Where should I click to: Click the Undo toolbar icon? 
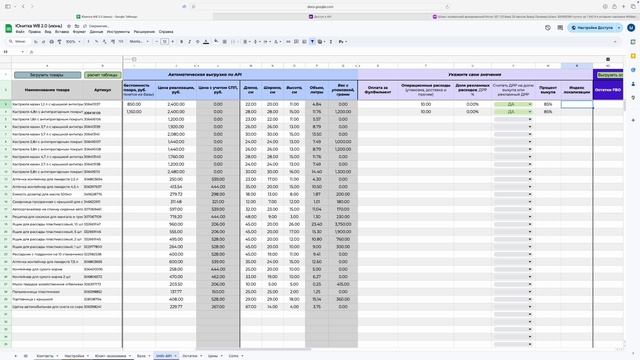click(36, 42)
